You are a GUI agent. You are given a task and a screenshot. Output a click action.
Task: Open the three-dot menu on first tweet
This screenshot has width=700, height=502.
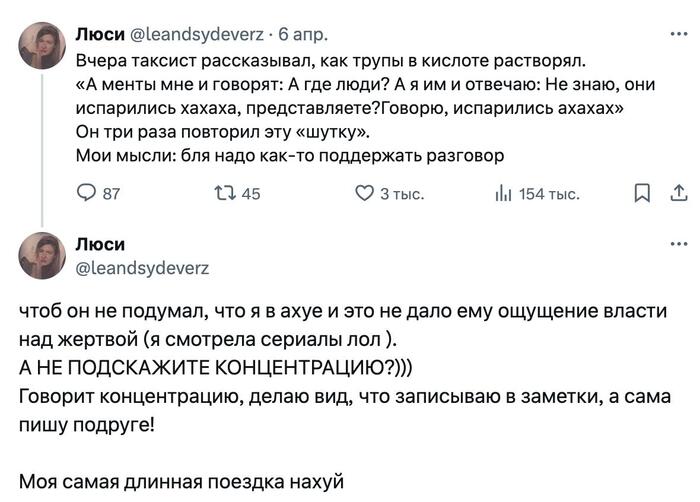point(678,32)
